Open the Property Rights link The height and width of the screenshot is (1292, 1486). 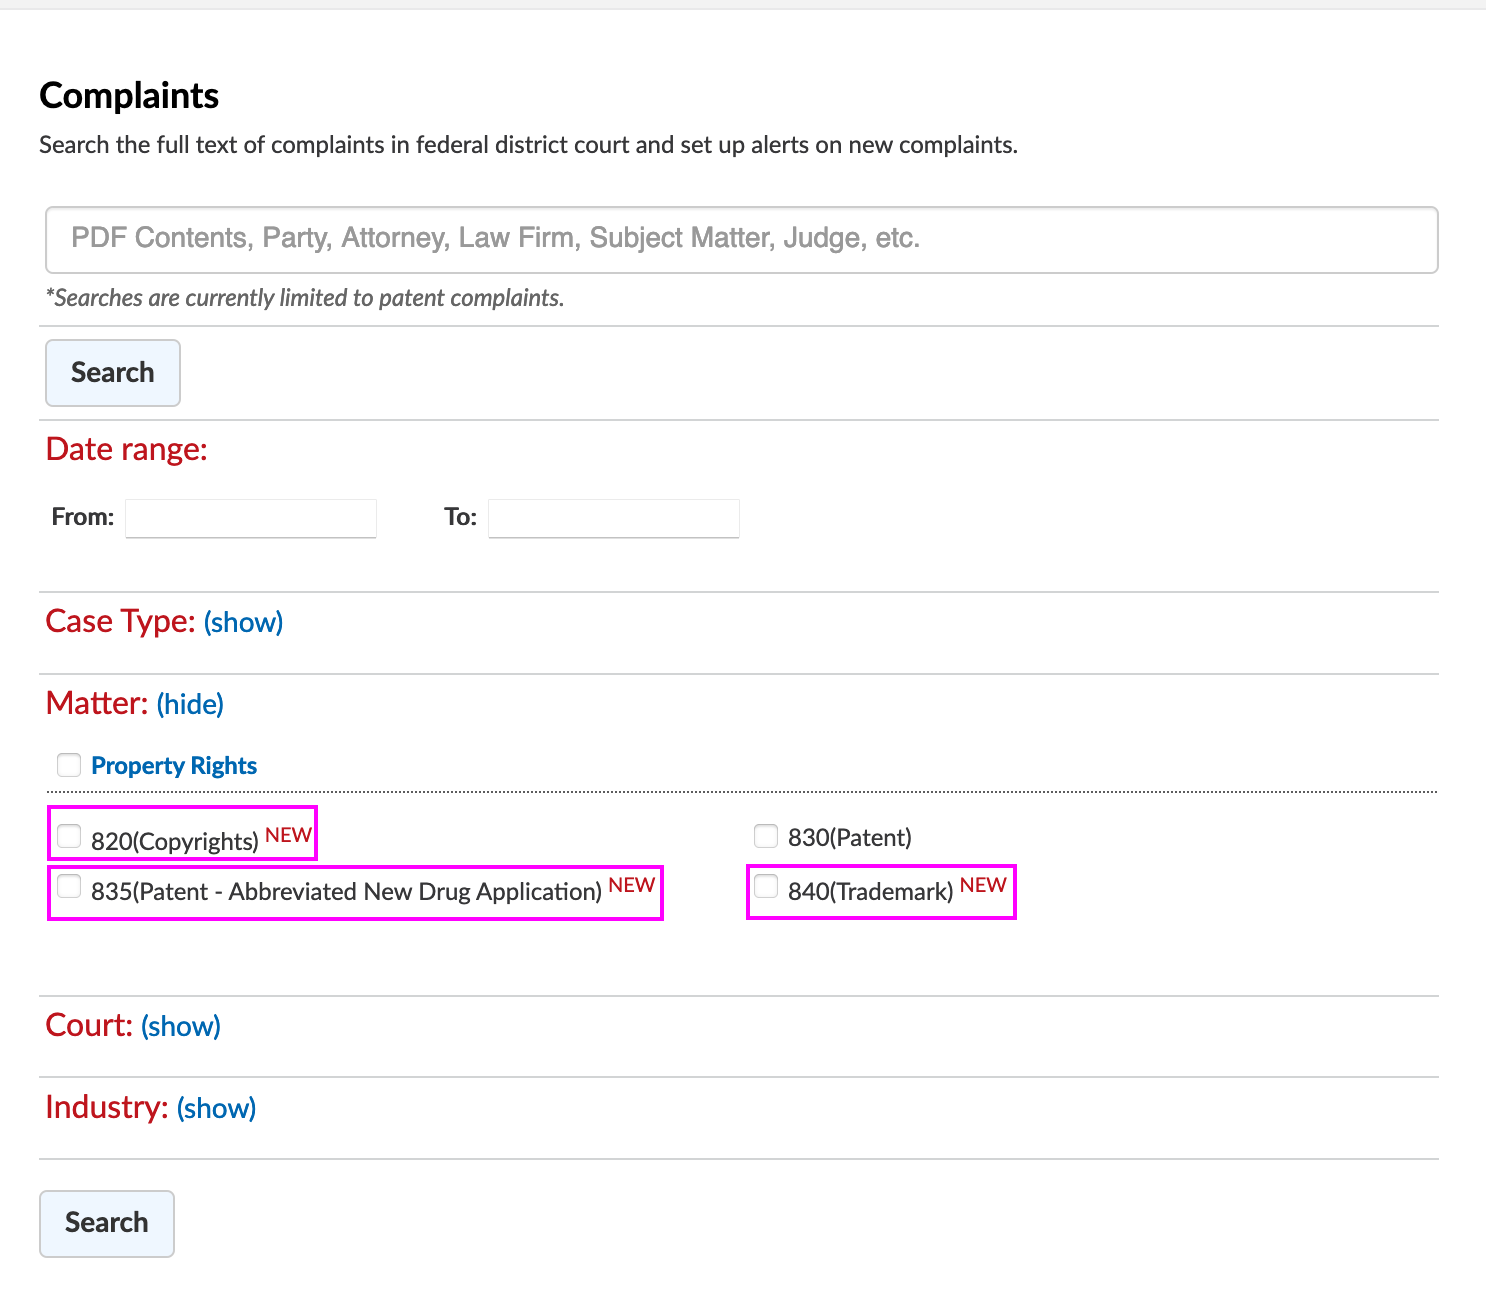pyautogui.click(x=174, y=766)
